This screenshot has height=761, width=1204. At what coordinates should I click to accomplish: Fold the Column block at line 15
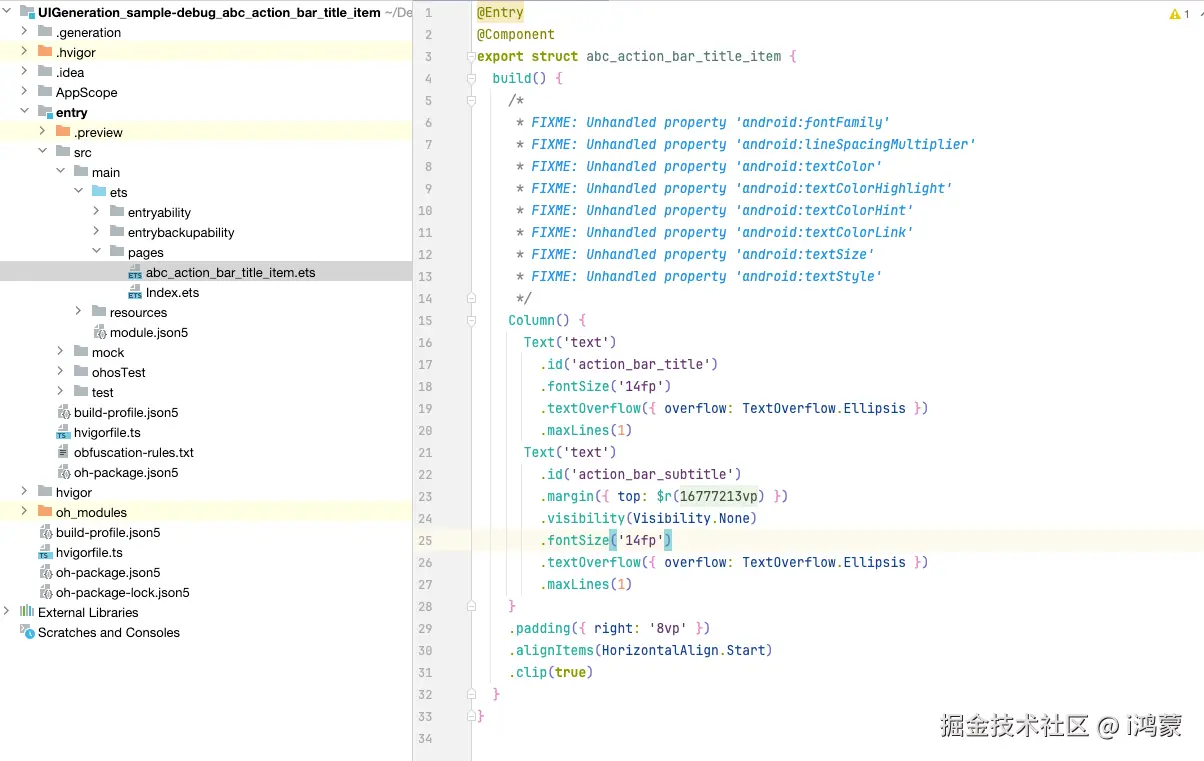tap(471, 321)
